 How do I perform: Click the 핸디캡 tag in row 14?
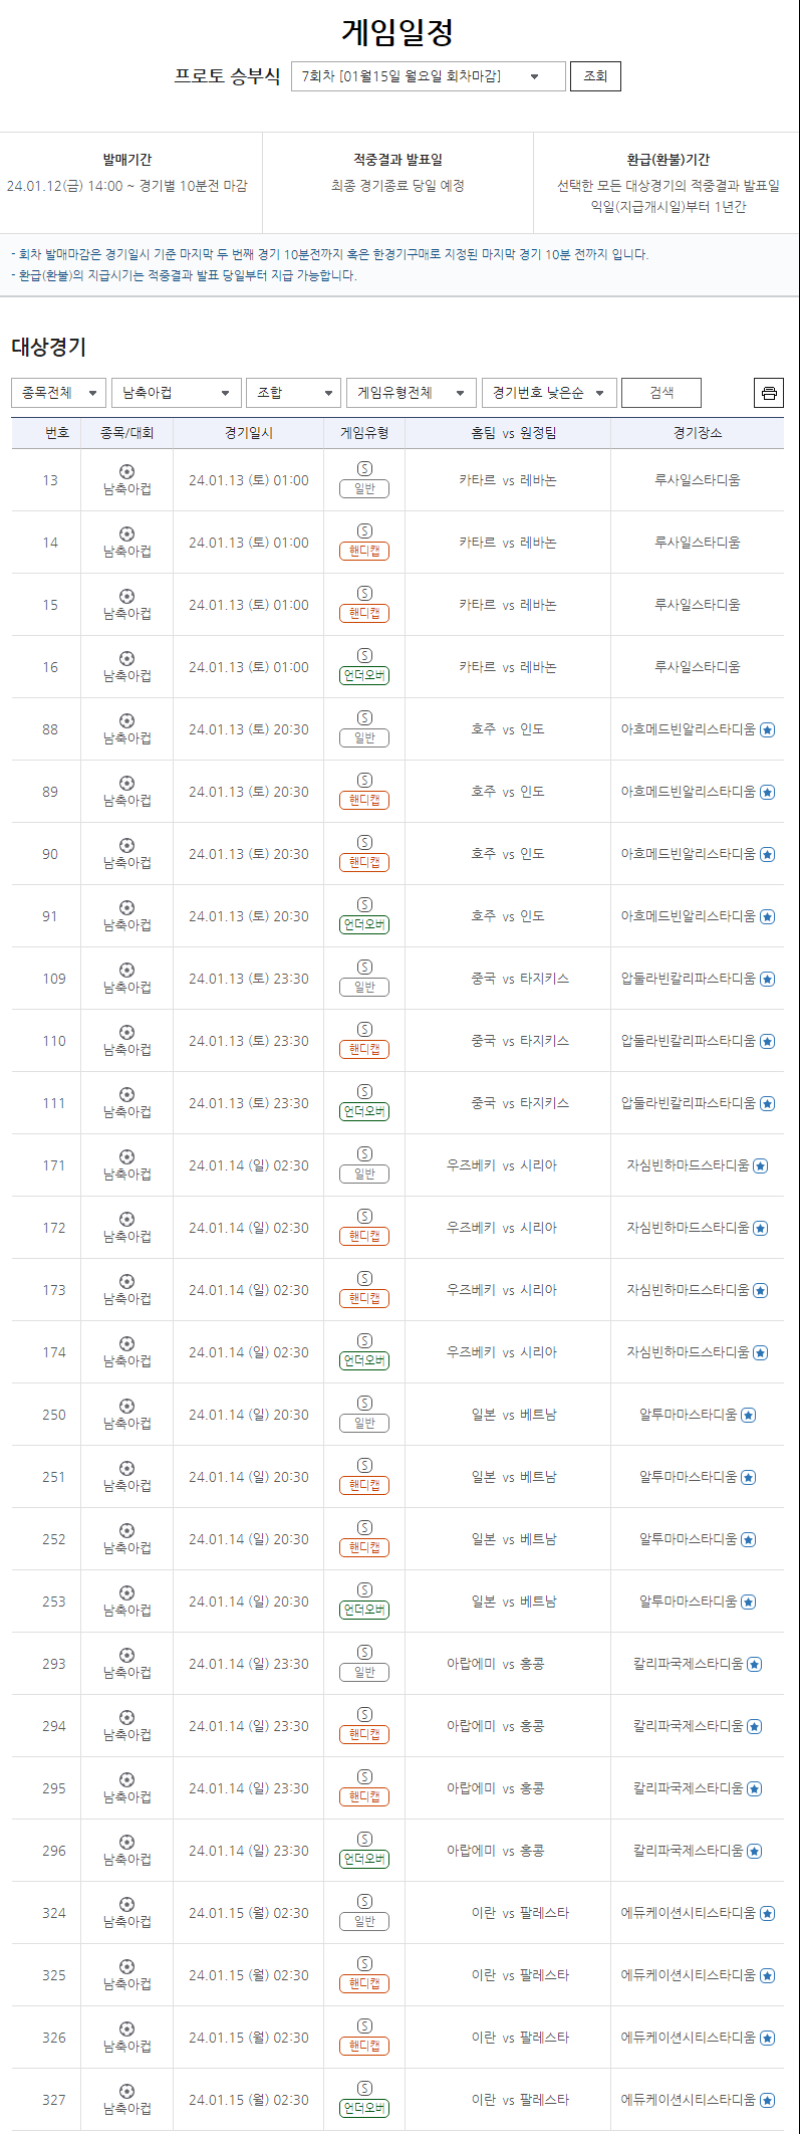click(x=365, y=551)
